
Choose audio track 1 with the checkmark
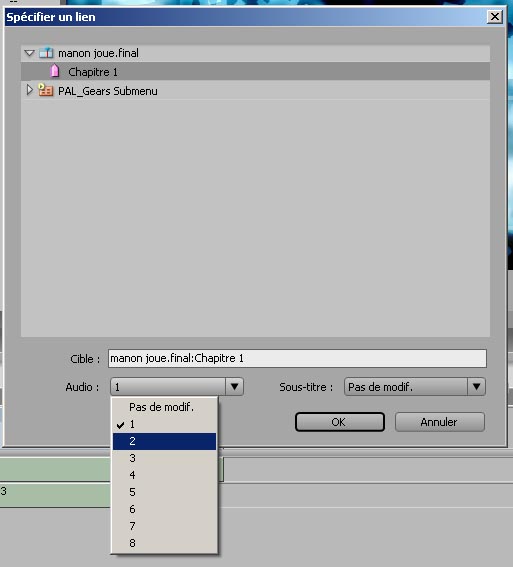(x=164, y=424)
